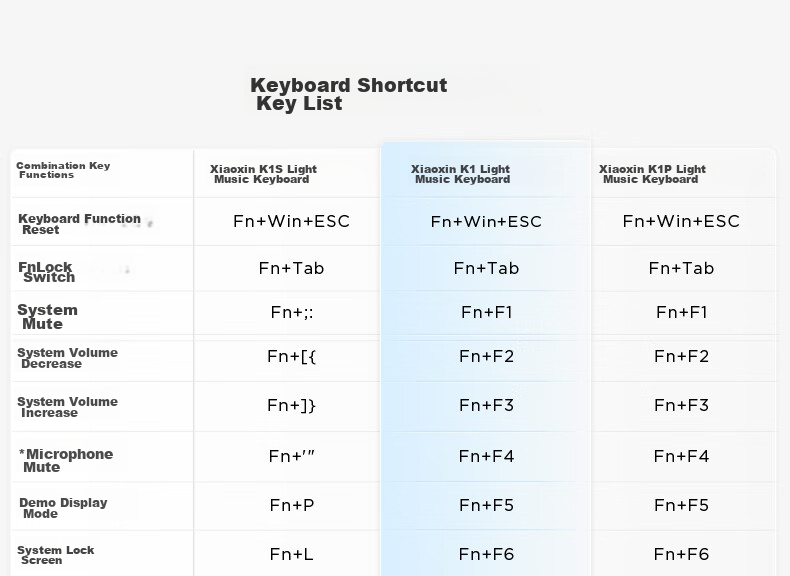Screen dimensions: 790x576
Task: Click 'Fn+Win+ESC' in the K1P column
Action: coord(681,221)
